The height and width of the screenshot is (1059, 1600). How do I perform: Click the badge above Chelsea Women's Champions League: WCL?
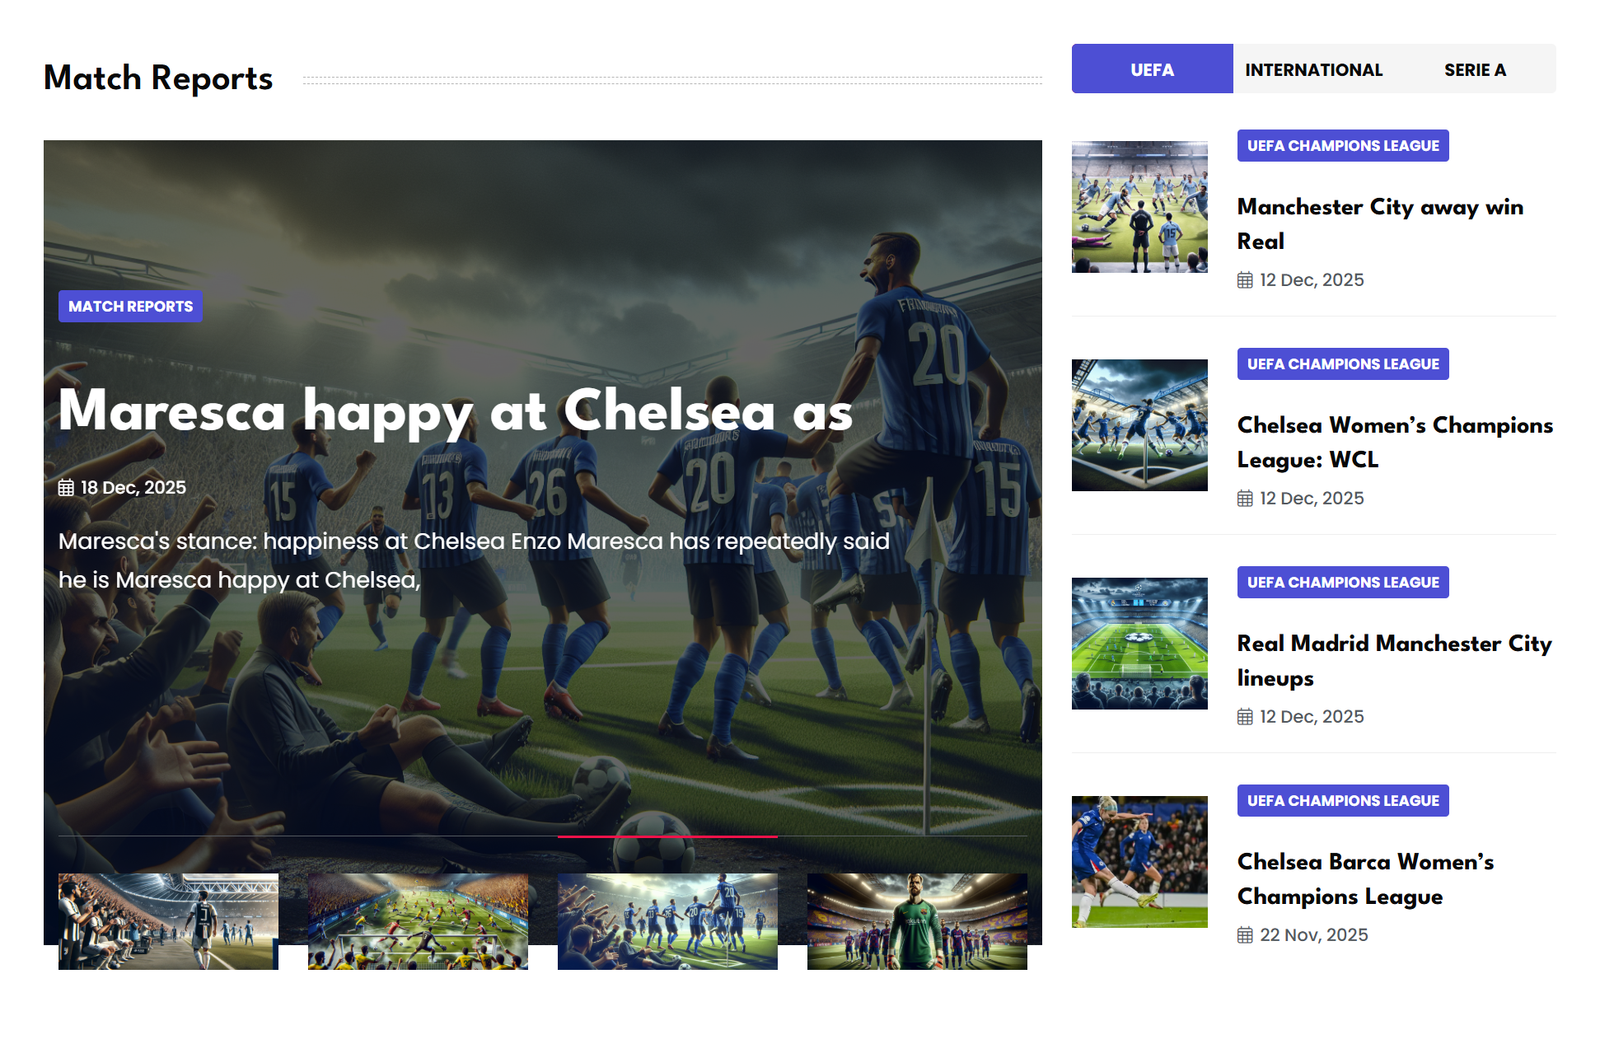click(1343, 364)
